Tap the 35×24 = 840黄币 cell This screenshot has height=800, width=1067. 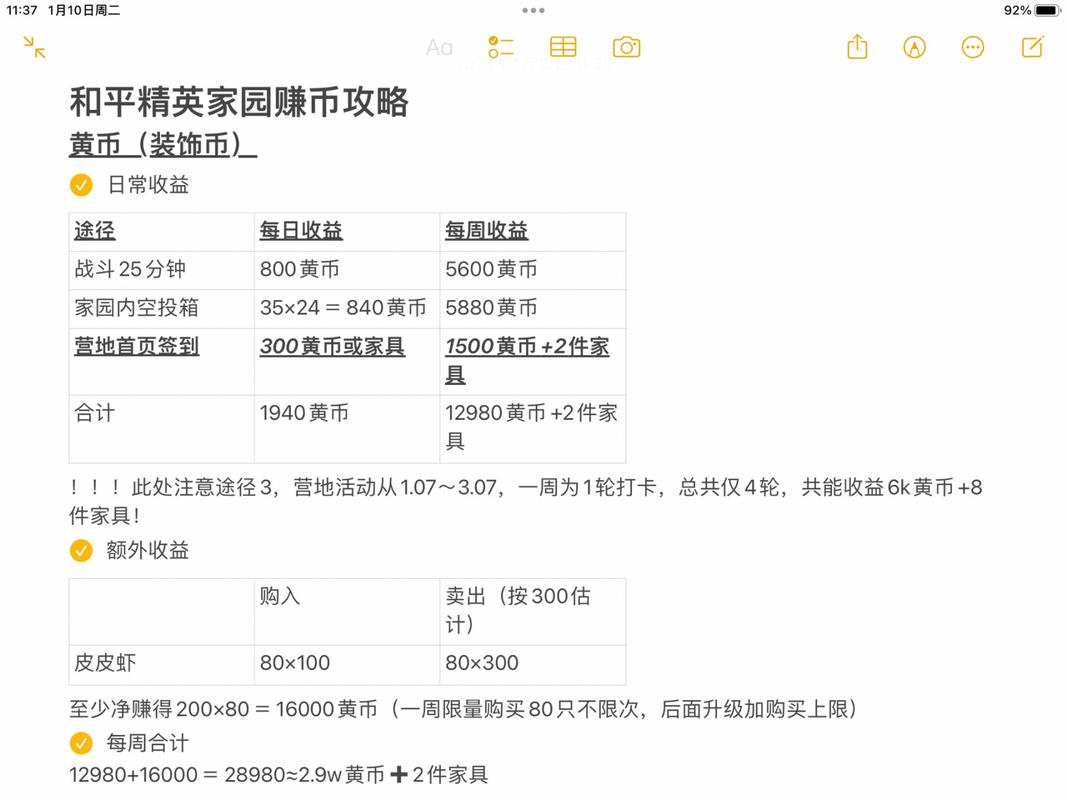347,309
